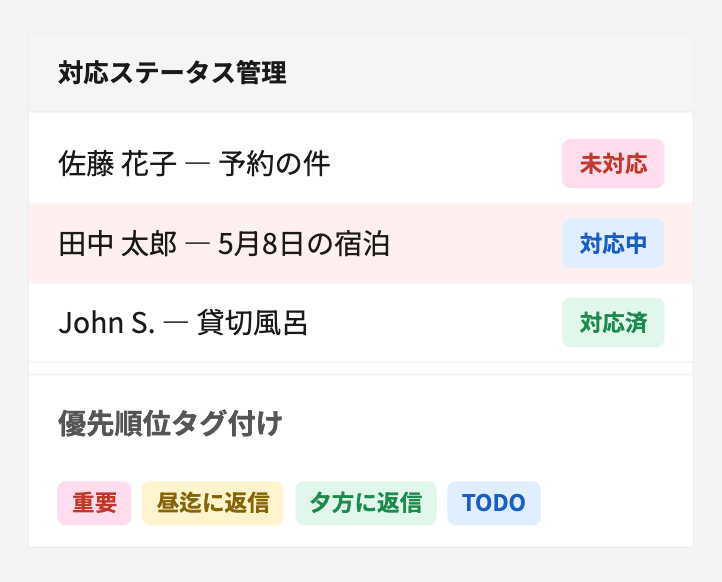Click the name John S.
Viewport: 722px width, 582px height.
[x=107, y=323]
